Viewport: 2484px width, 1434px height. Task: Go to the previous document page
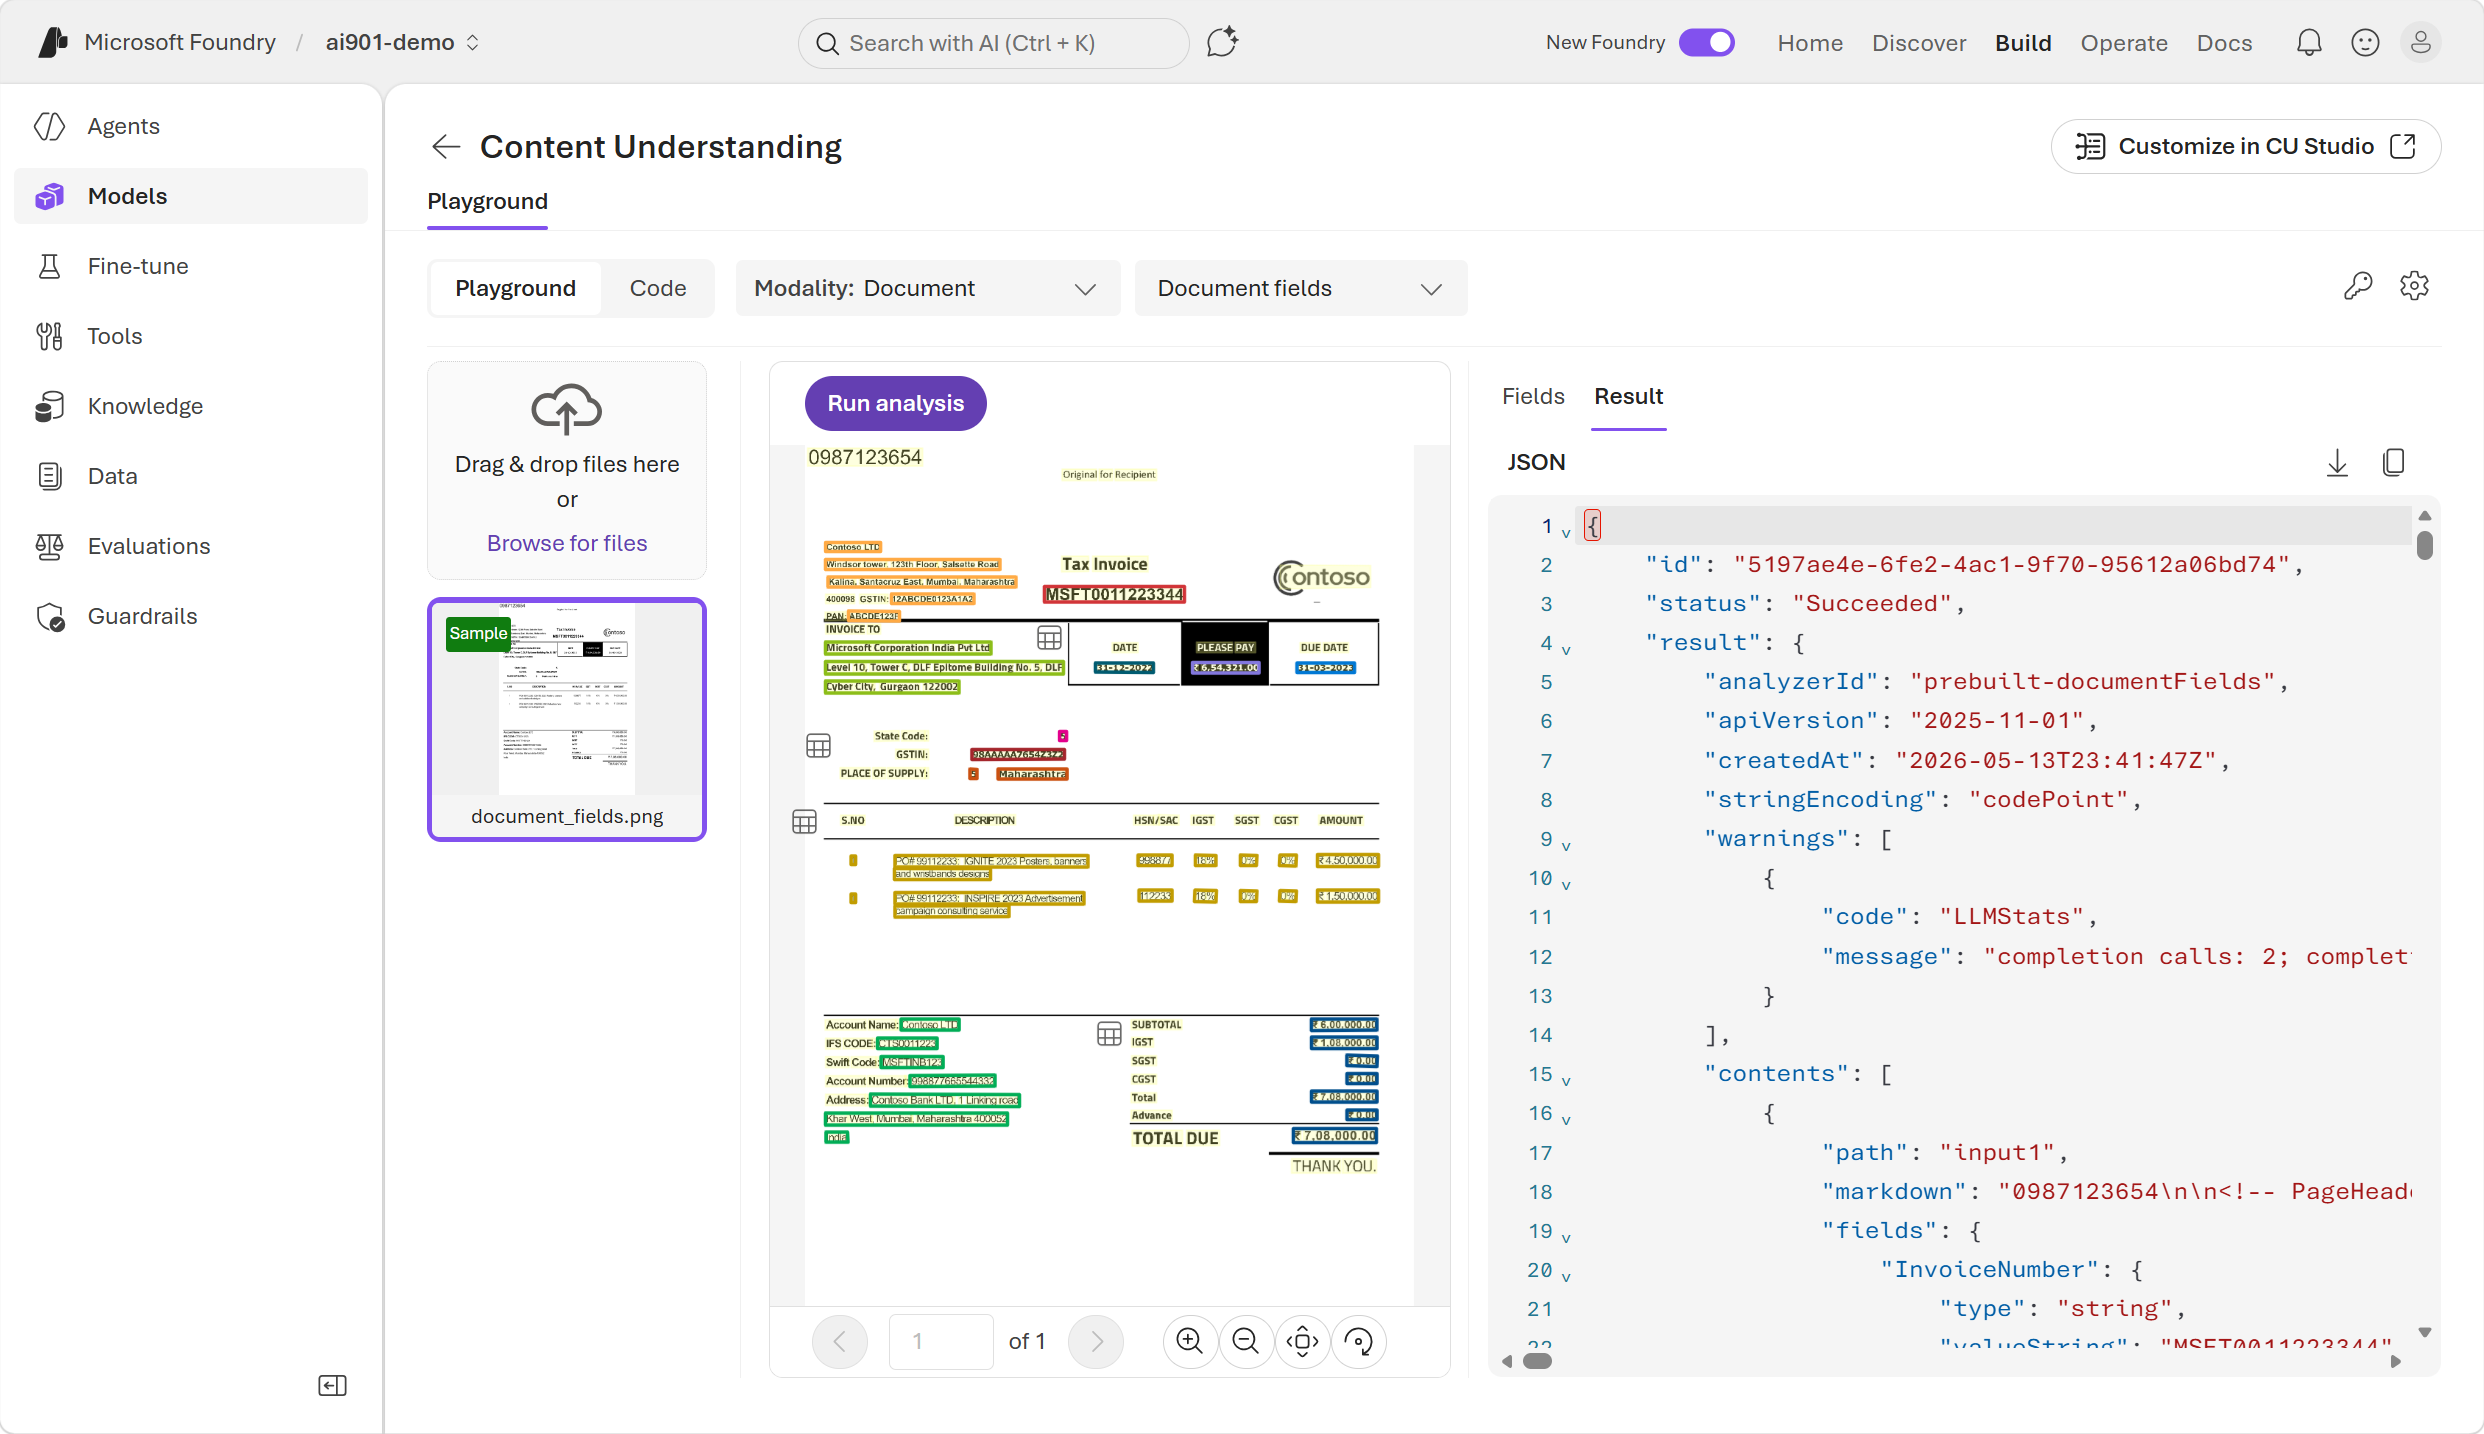840,1341
